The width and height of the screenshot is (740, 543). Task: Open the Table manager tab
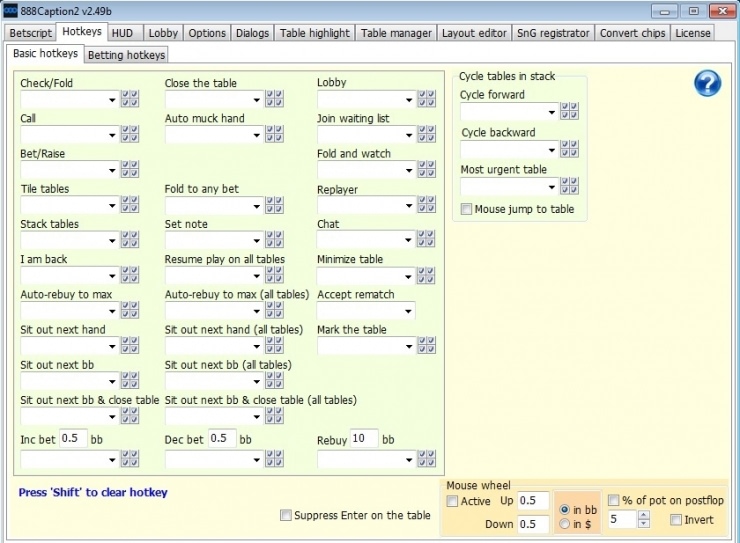pos(396,33)
